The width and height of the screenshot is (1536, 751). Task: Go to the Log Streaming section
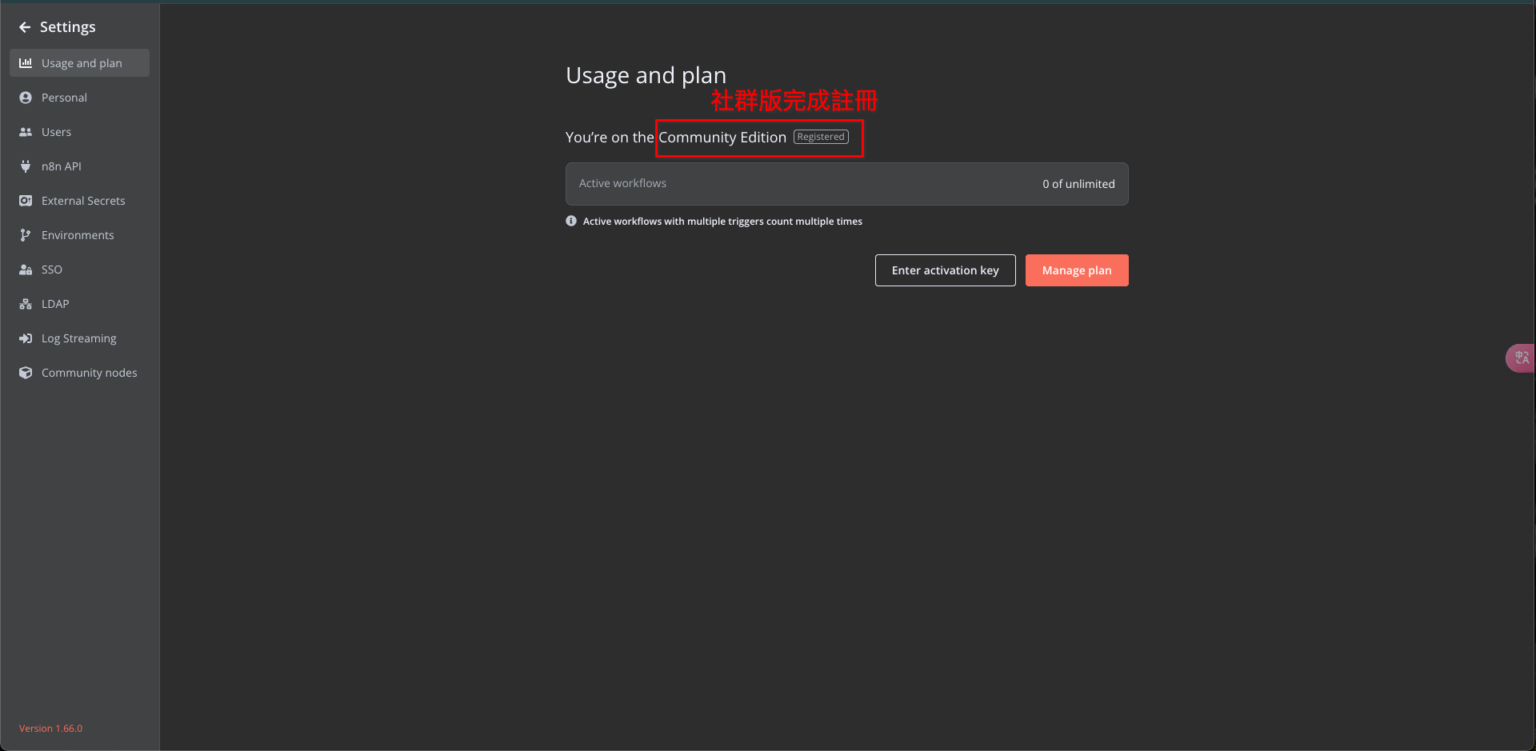click(x=78, y=339)
